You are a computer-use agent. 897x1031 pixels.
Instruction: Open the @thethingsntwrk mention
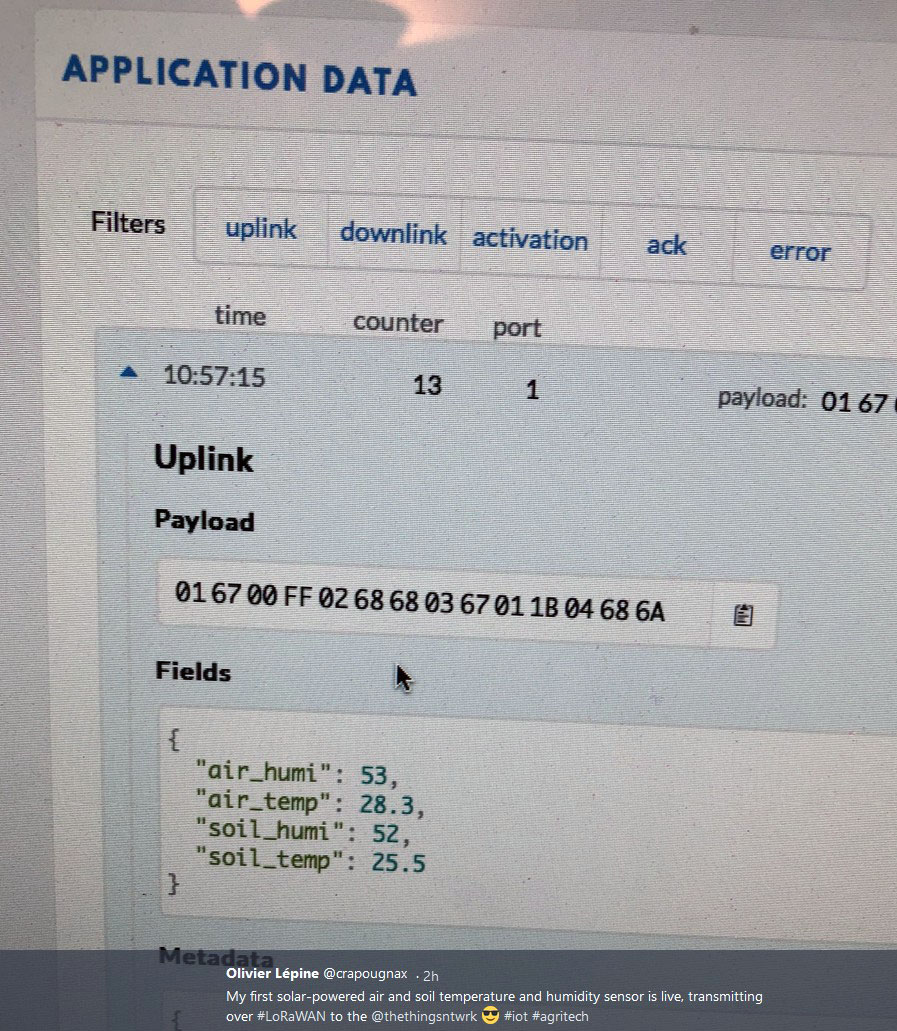424,1016
